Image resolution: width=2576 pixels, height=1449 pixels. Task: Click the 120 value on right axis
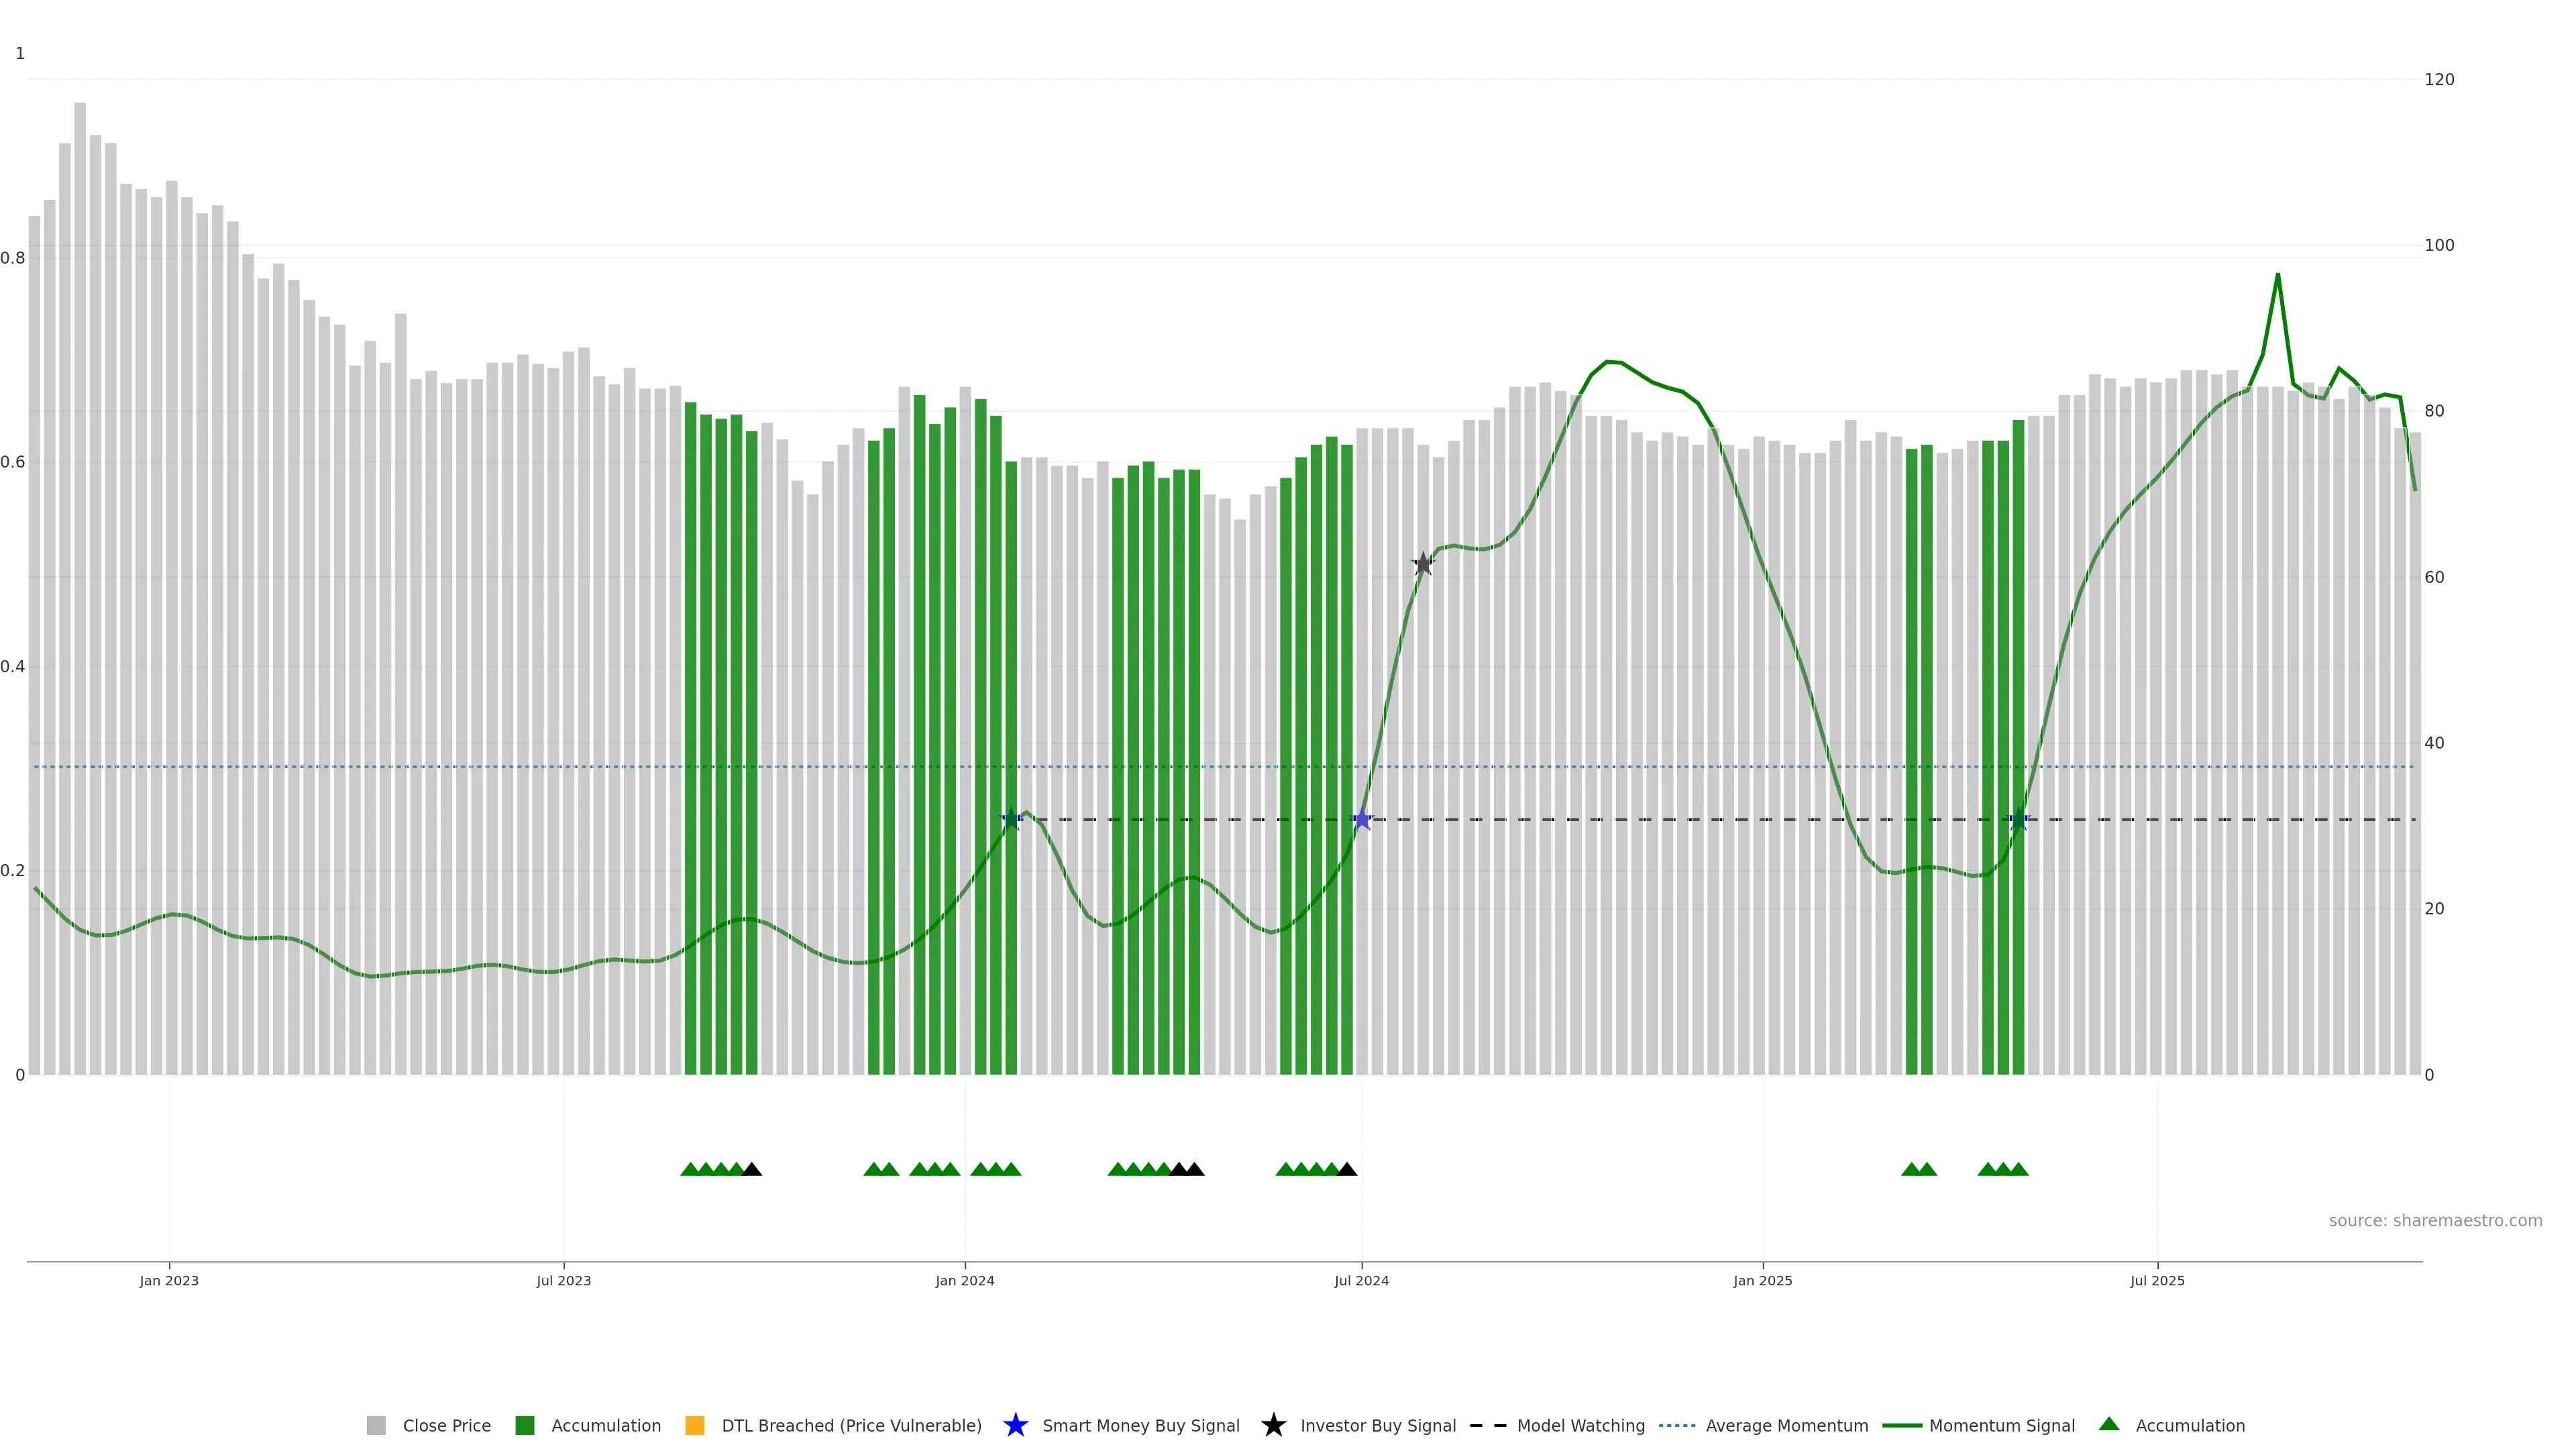coord(2439,79)
